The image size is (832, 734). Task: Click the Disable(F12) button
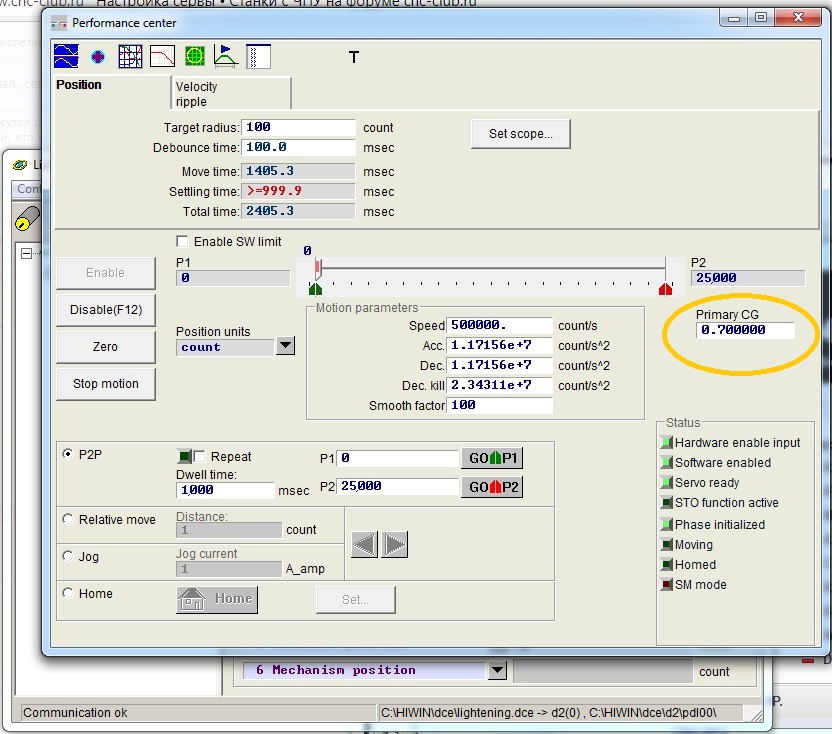[106, 309]
